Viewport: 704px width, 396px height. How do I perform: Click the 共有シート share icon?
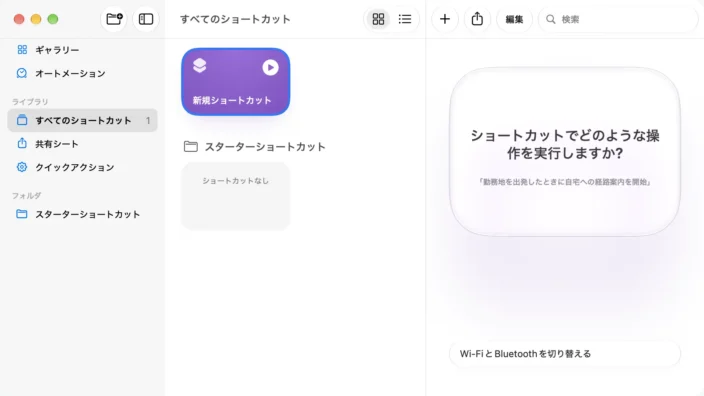[x=22, y=143]
